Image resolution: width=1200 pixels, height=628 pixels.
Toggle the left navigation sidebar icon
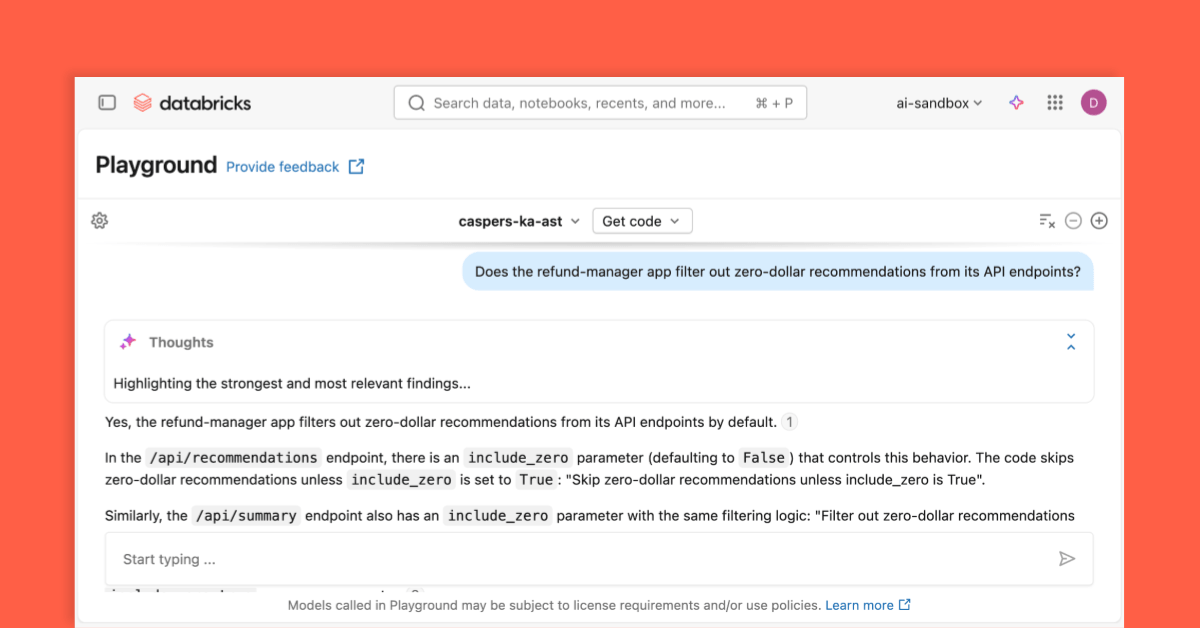point(107,102)
